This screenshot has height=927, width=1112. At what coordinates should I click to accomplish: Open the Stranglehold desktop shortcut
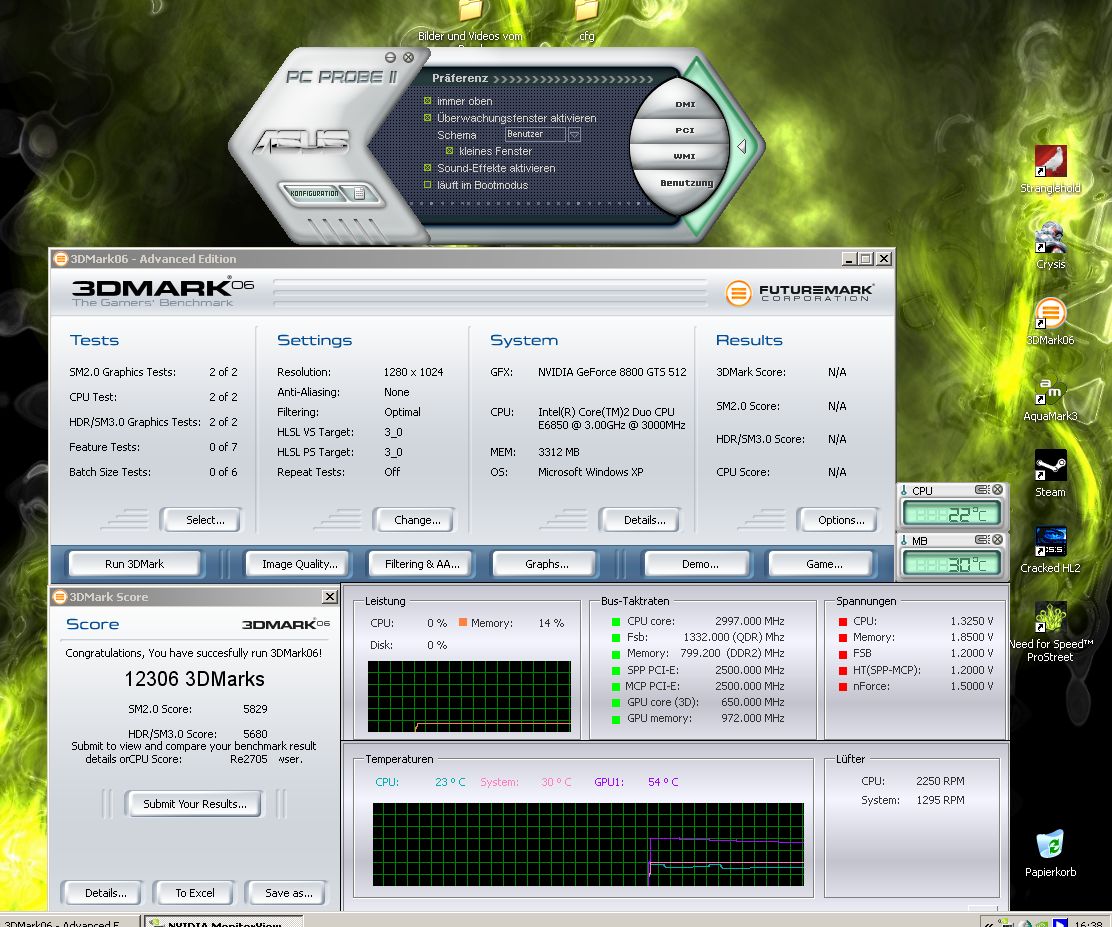pos(1050,170)
